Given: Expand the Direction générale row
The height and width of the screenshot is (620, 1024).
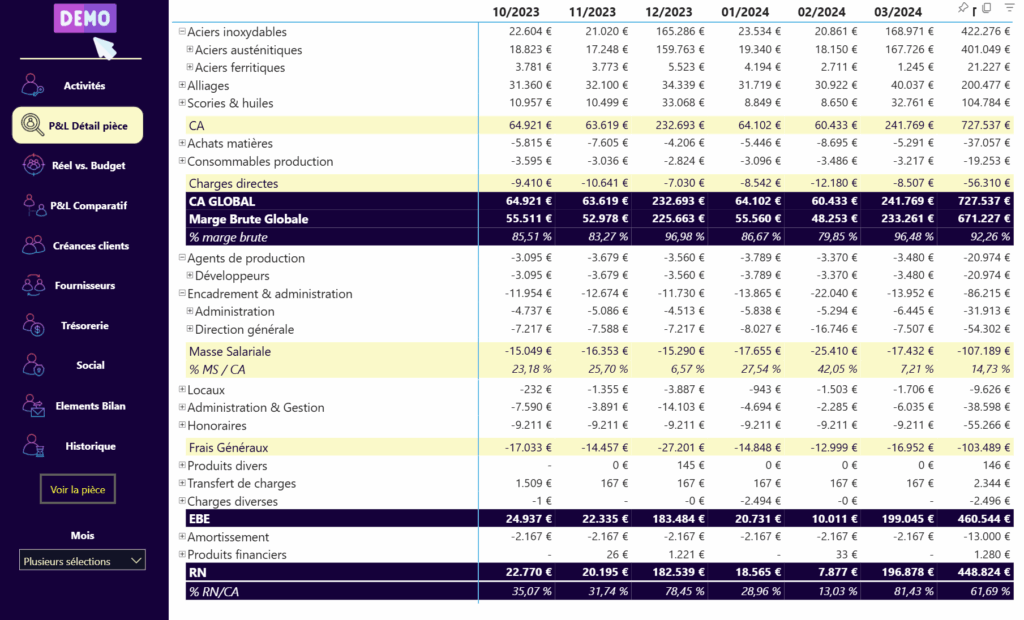Looking at the screenshot, I should pyautogui.click(x=190, y=330).
